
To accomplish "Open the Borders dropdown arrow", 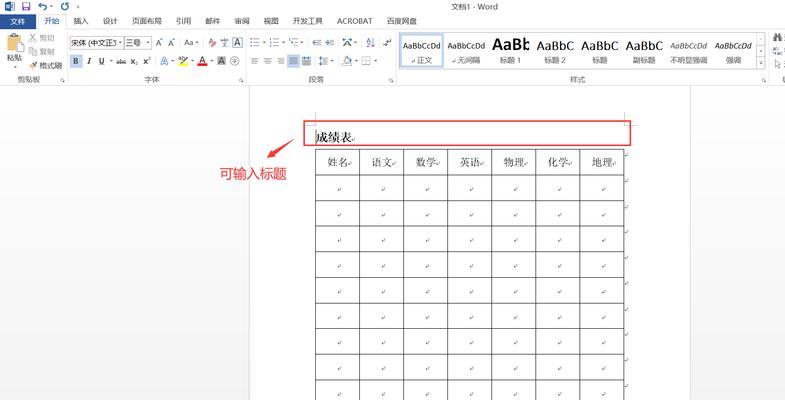I will (x=375, y=61).
